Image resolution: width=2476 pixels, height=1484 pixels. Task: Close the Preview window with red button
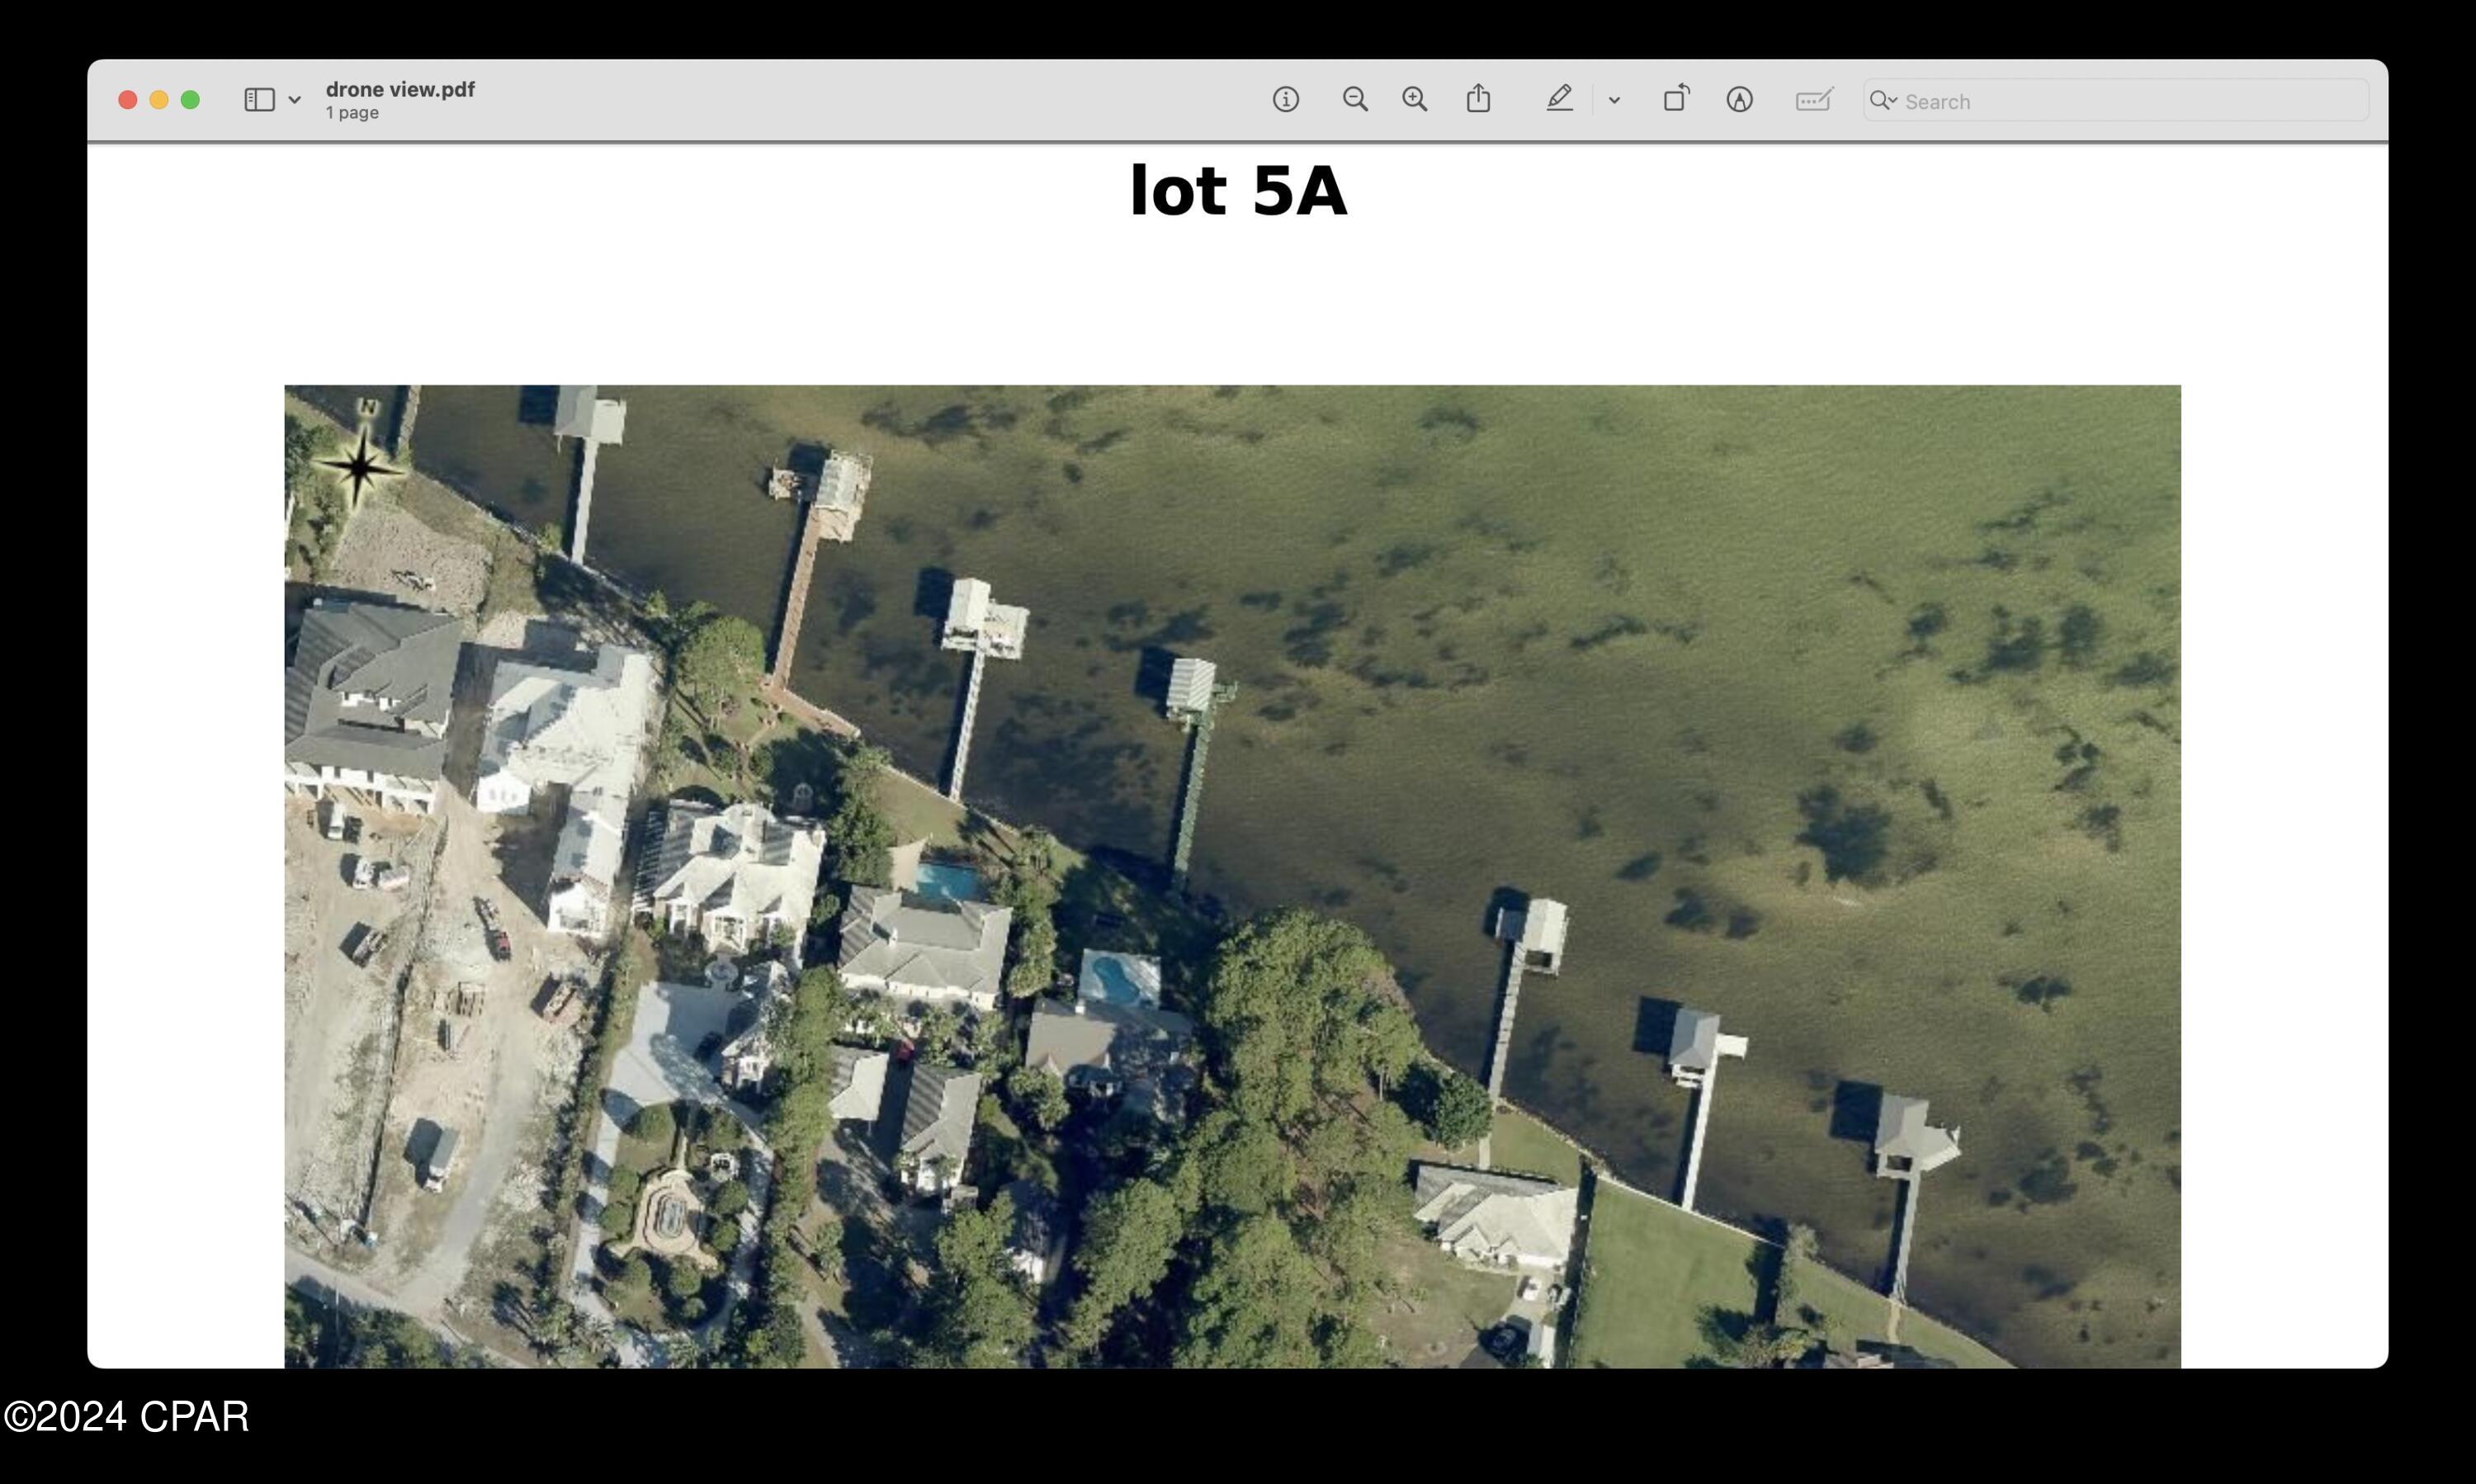(128, 99)
